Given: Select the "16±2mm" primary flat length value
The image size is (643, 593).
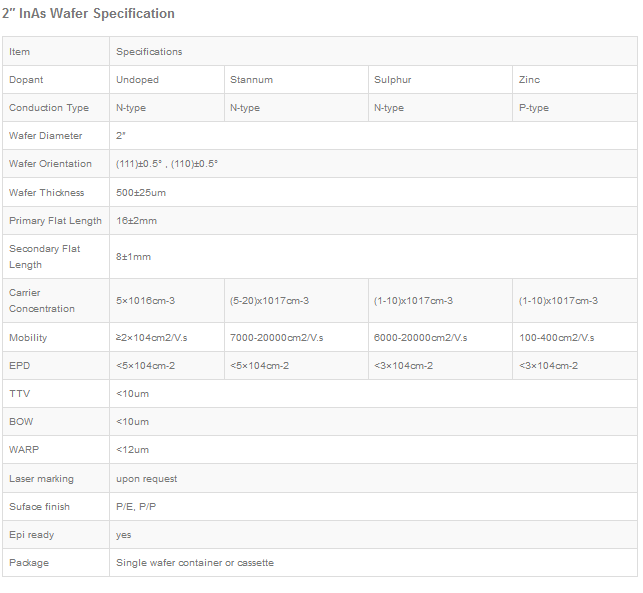Looking at the screenshot, I should (136, 221).
